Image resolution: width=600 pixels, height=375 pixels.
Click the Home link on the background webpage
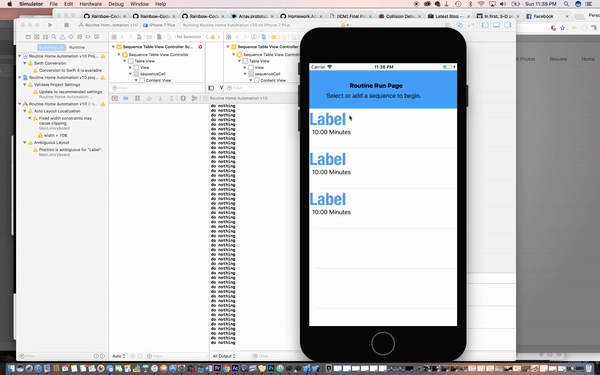tap(588, 59)
